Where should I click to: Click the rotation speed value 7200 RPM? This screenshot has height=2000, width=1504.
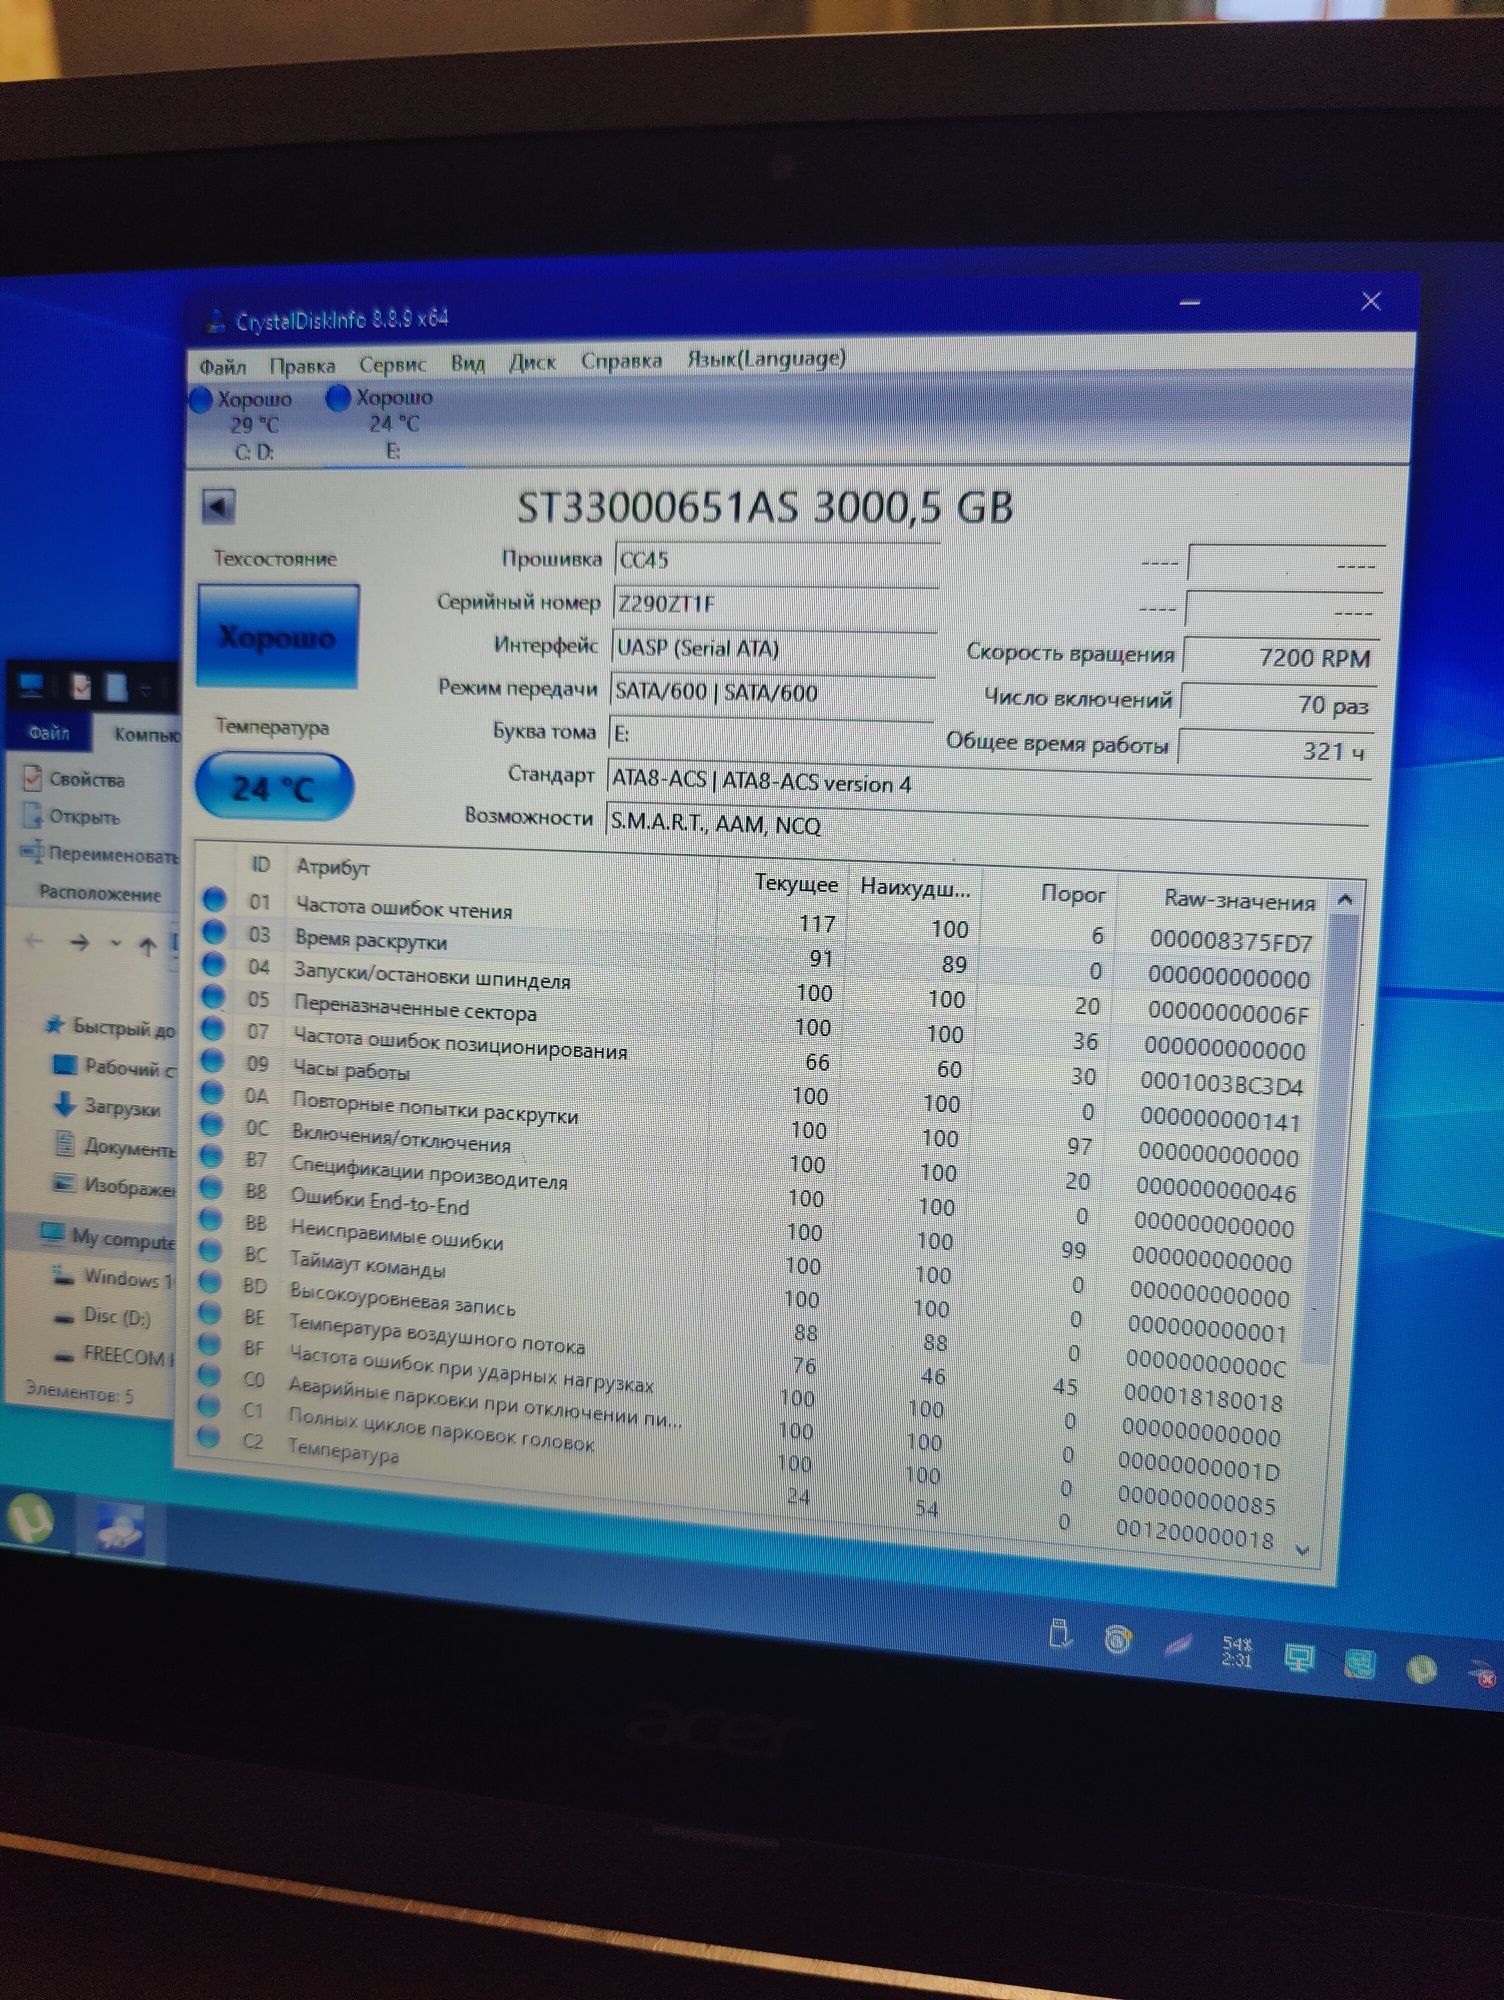click(x=1281, y=656)
